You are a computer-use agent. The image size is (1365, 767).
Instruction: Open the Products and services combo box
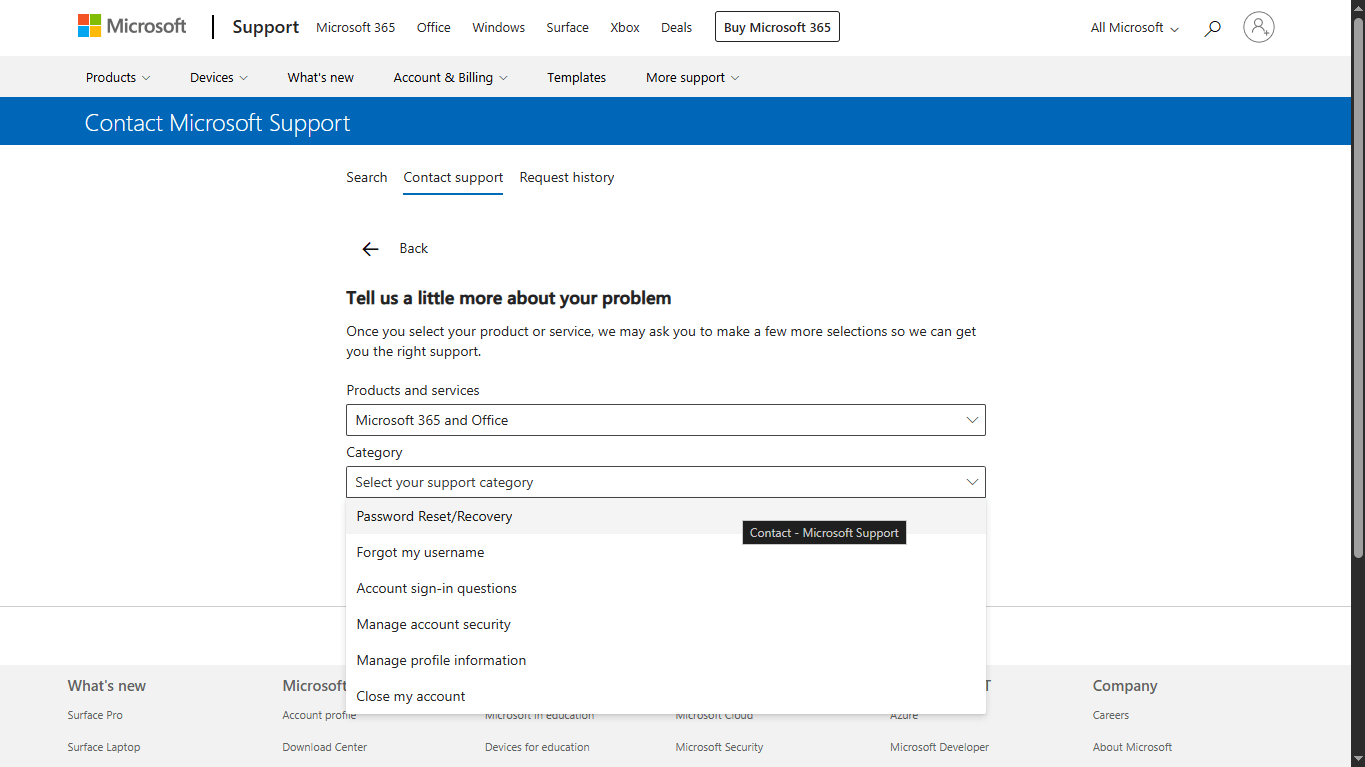[x=666, y=420]
